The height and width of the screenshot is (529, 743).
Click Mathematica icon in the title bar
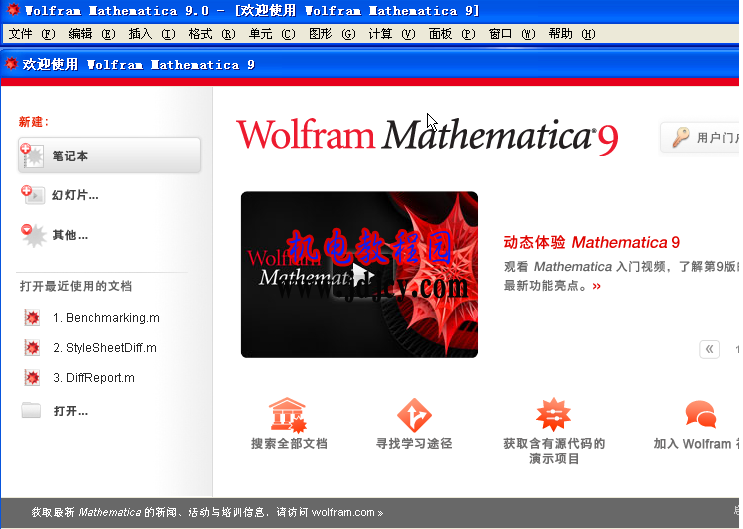click(13, 9)
